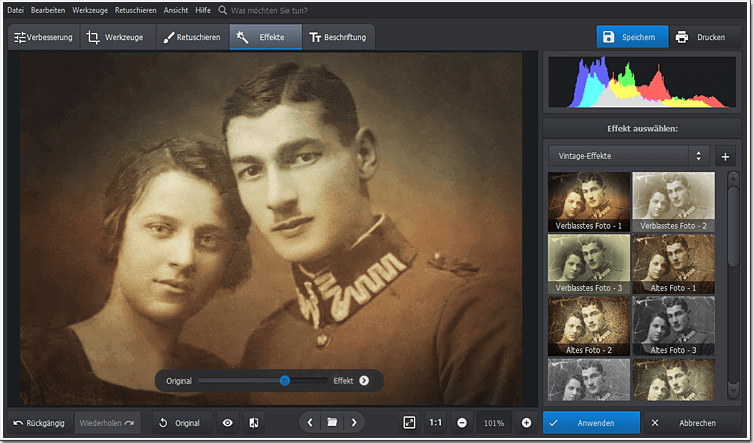This screenshot has width=754, height=443.
Task: Click the 101% zoom value field
Action: pos(494,423)
